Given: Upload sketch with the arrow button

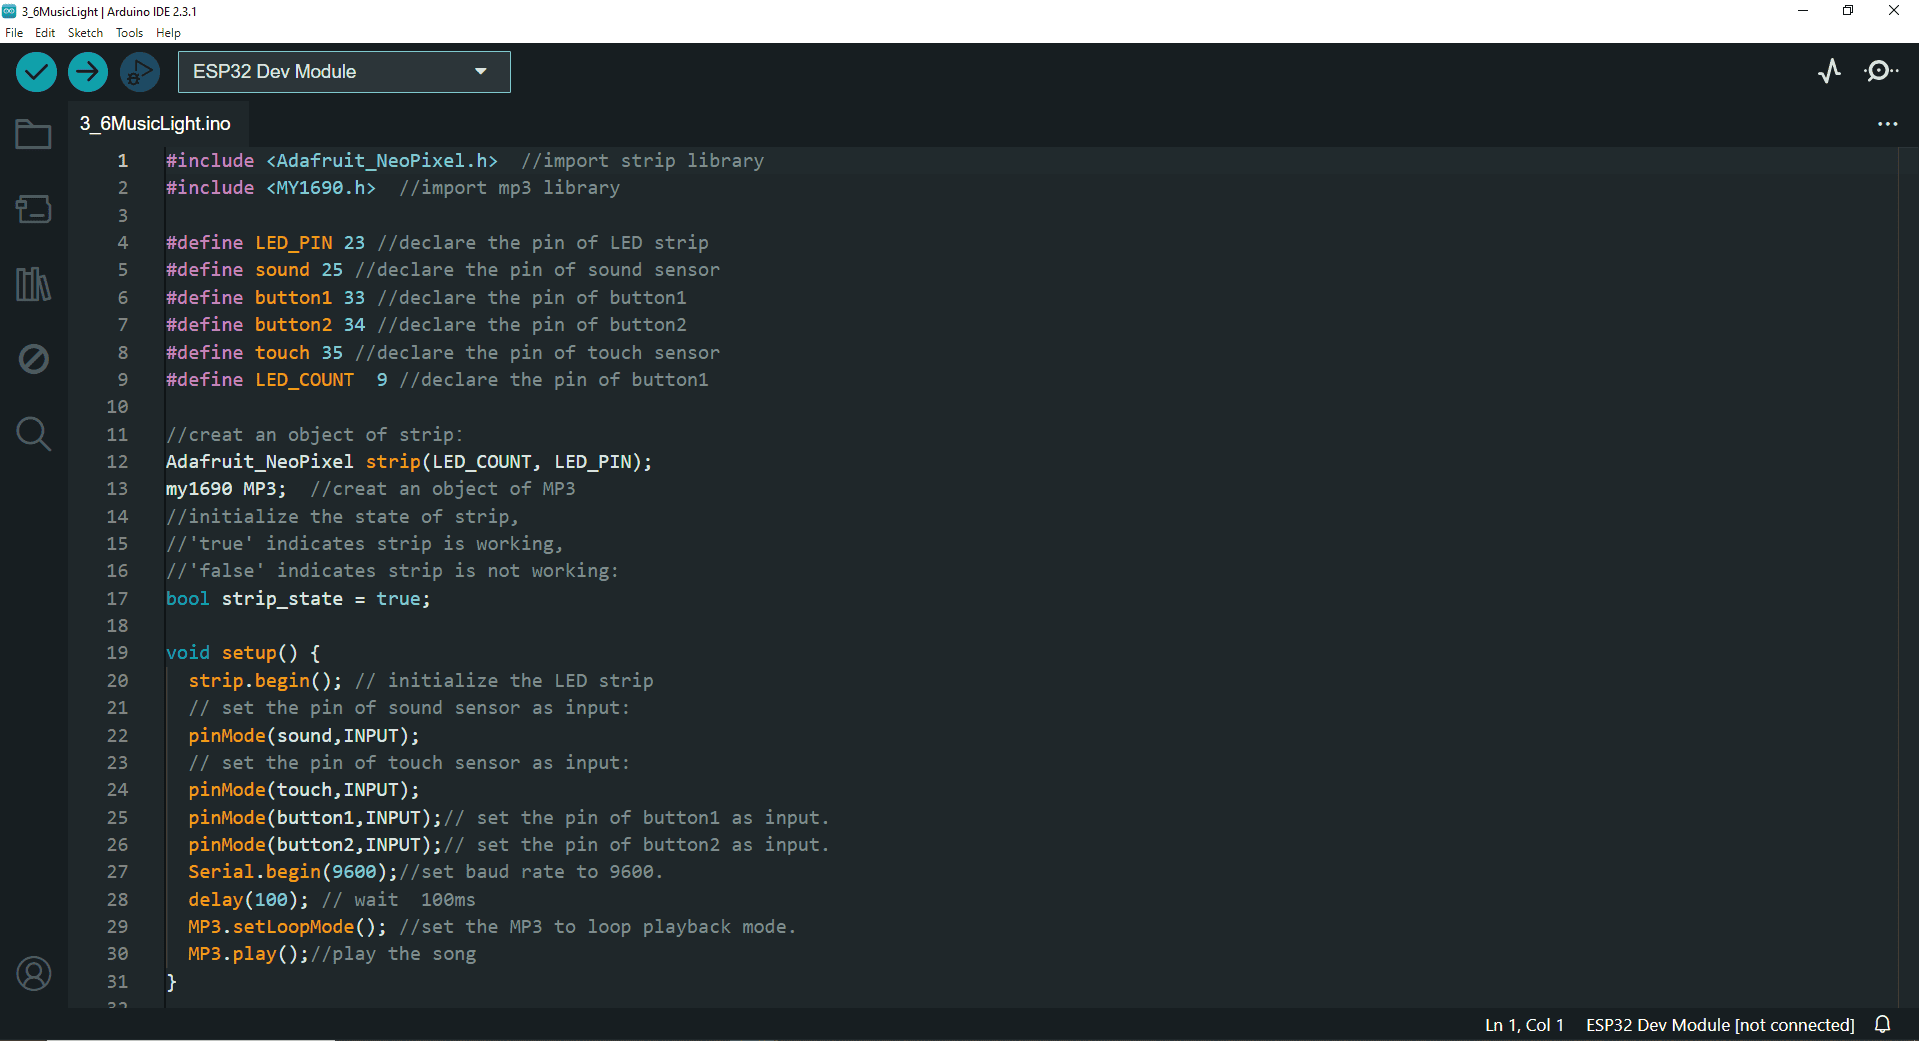Looking at the screenshot, I should (88, 72).
